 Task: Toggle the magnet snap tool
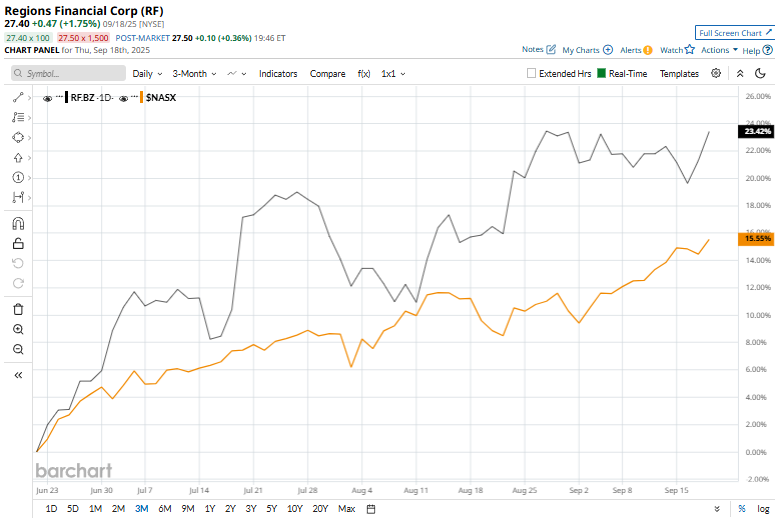click(18, 224)
